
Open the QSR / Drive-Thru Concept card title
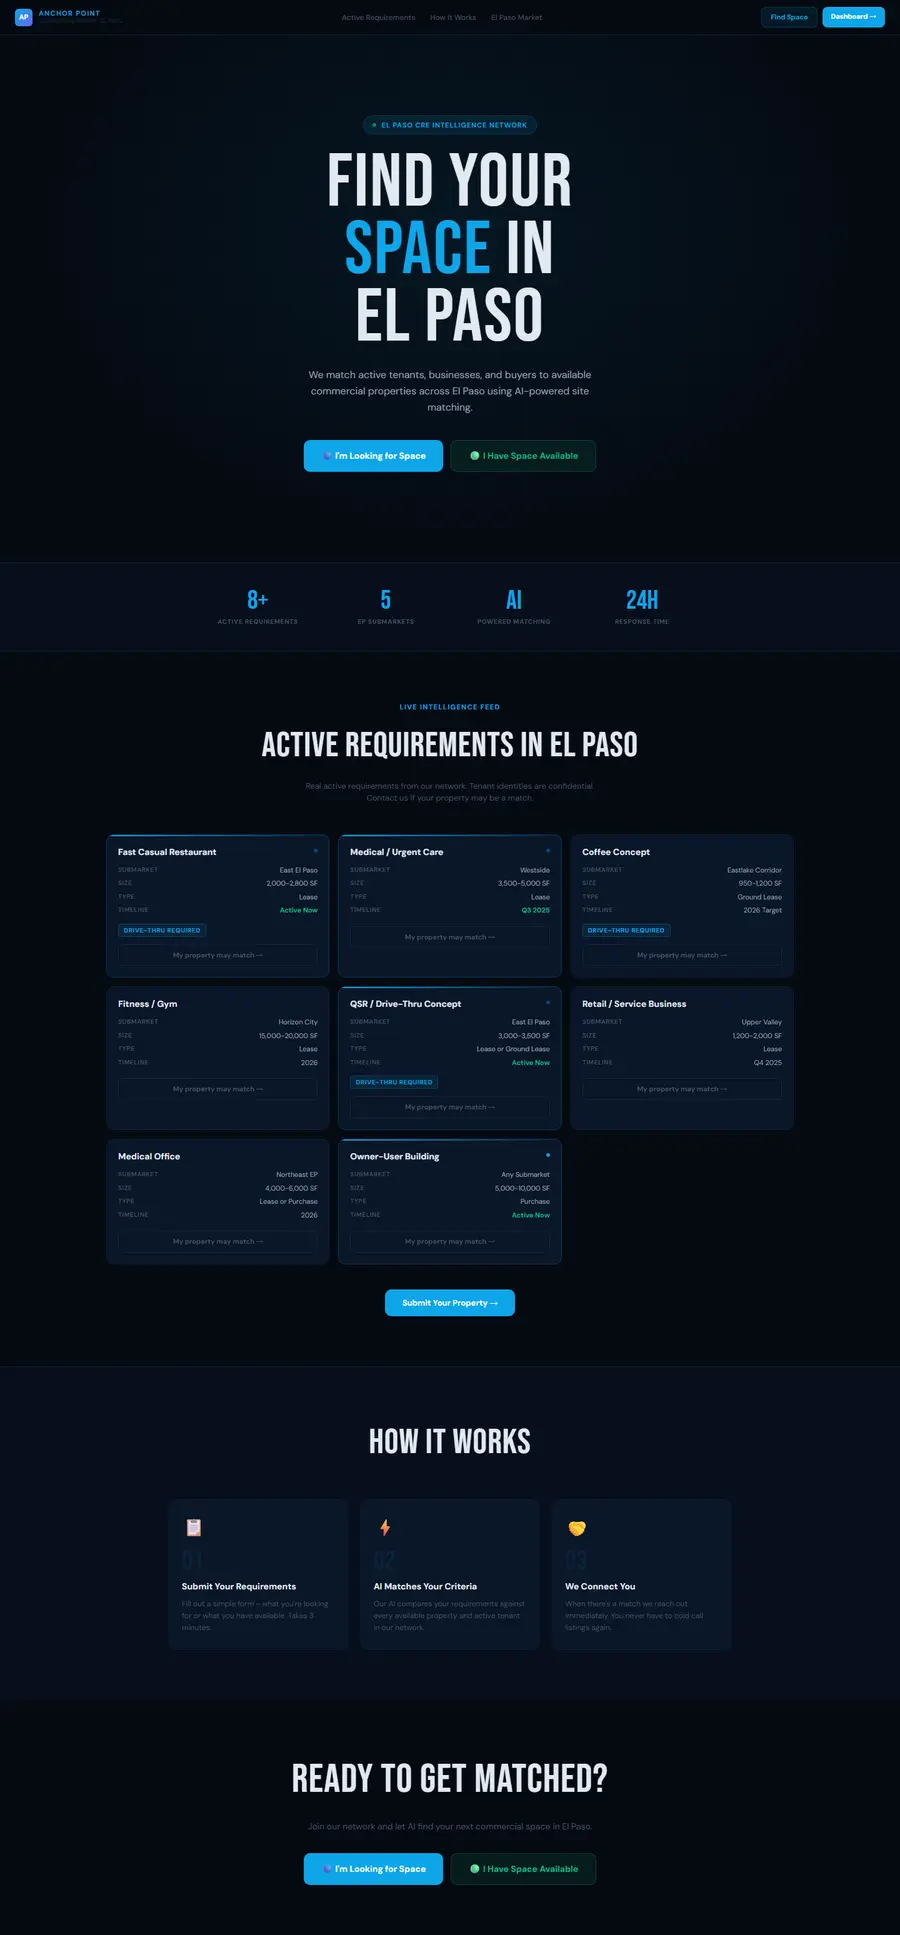point(406,1004)
